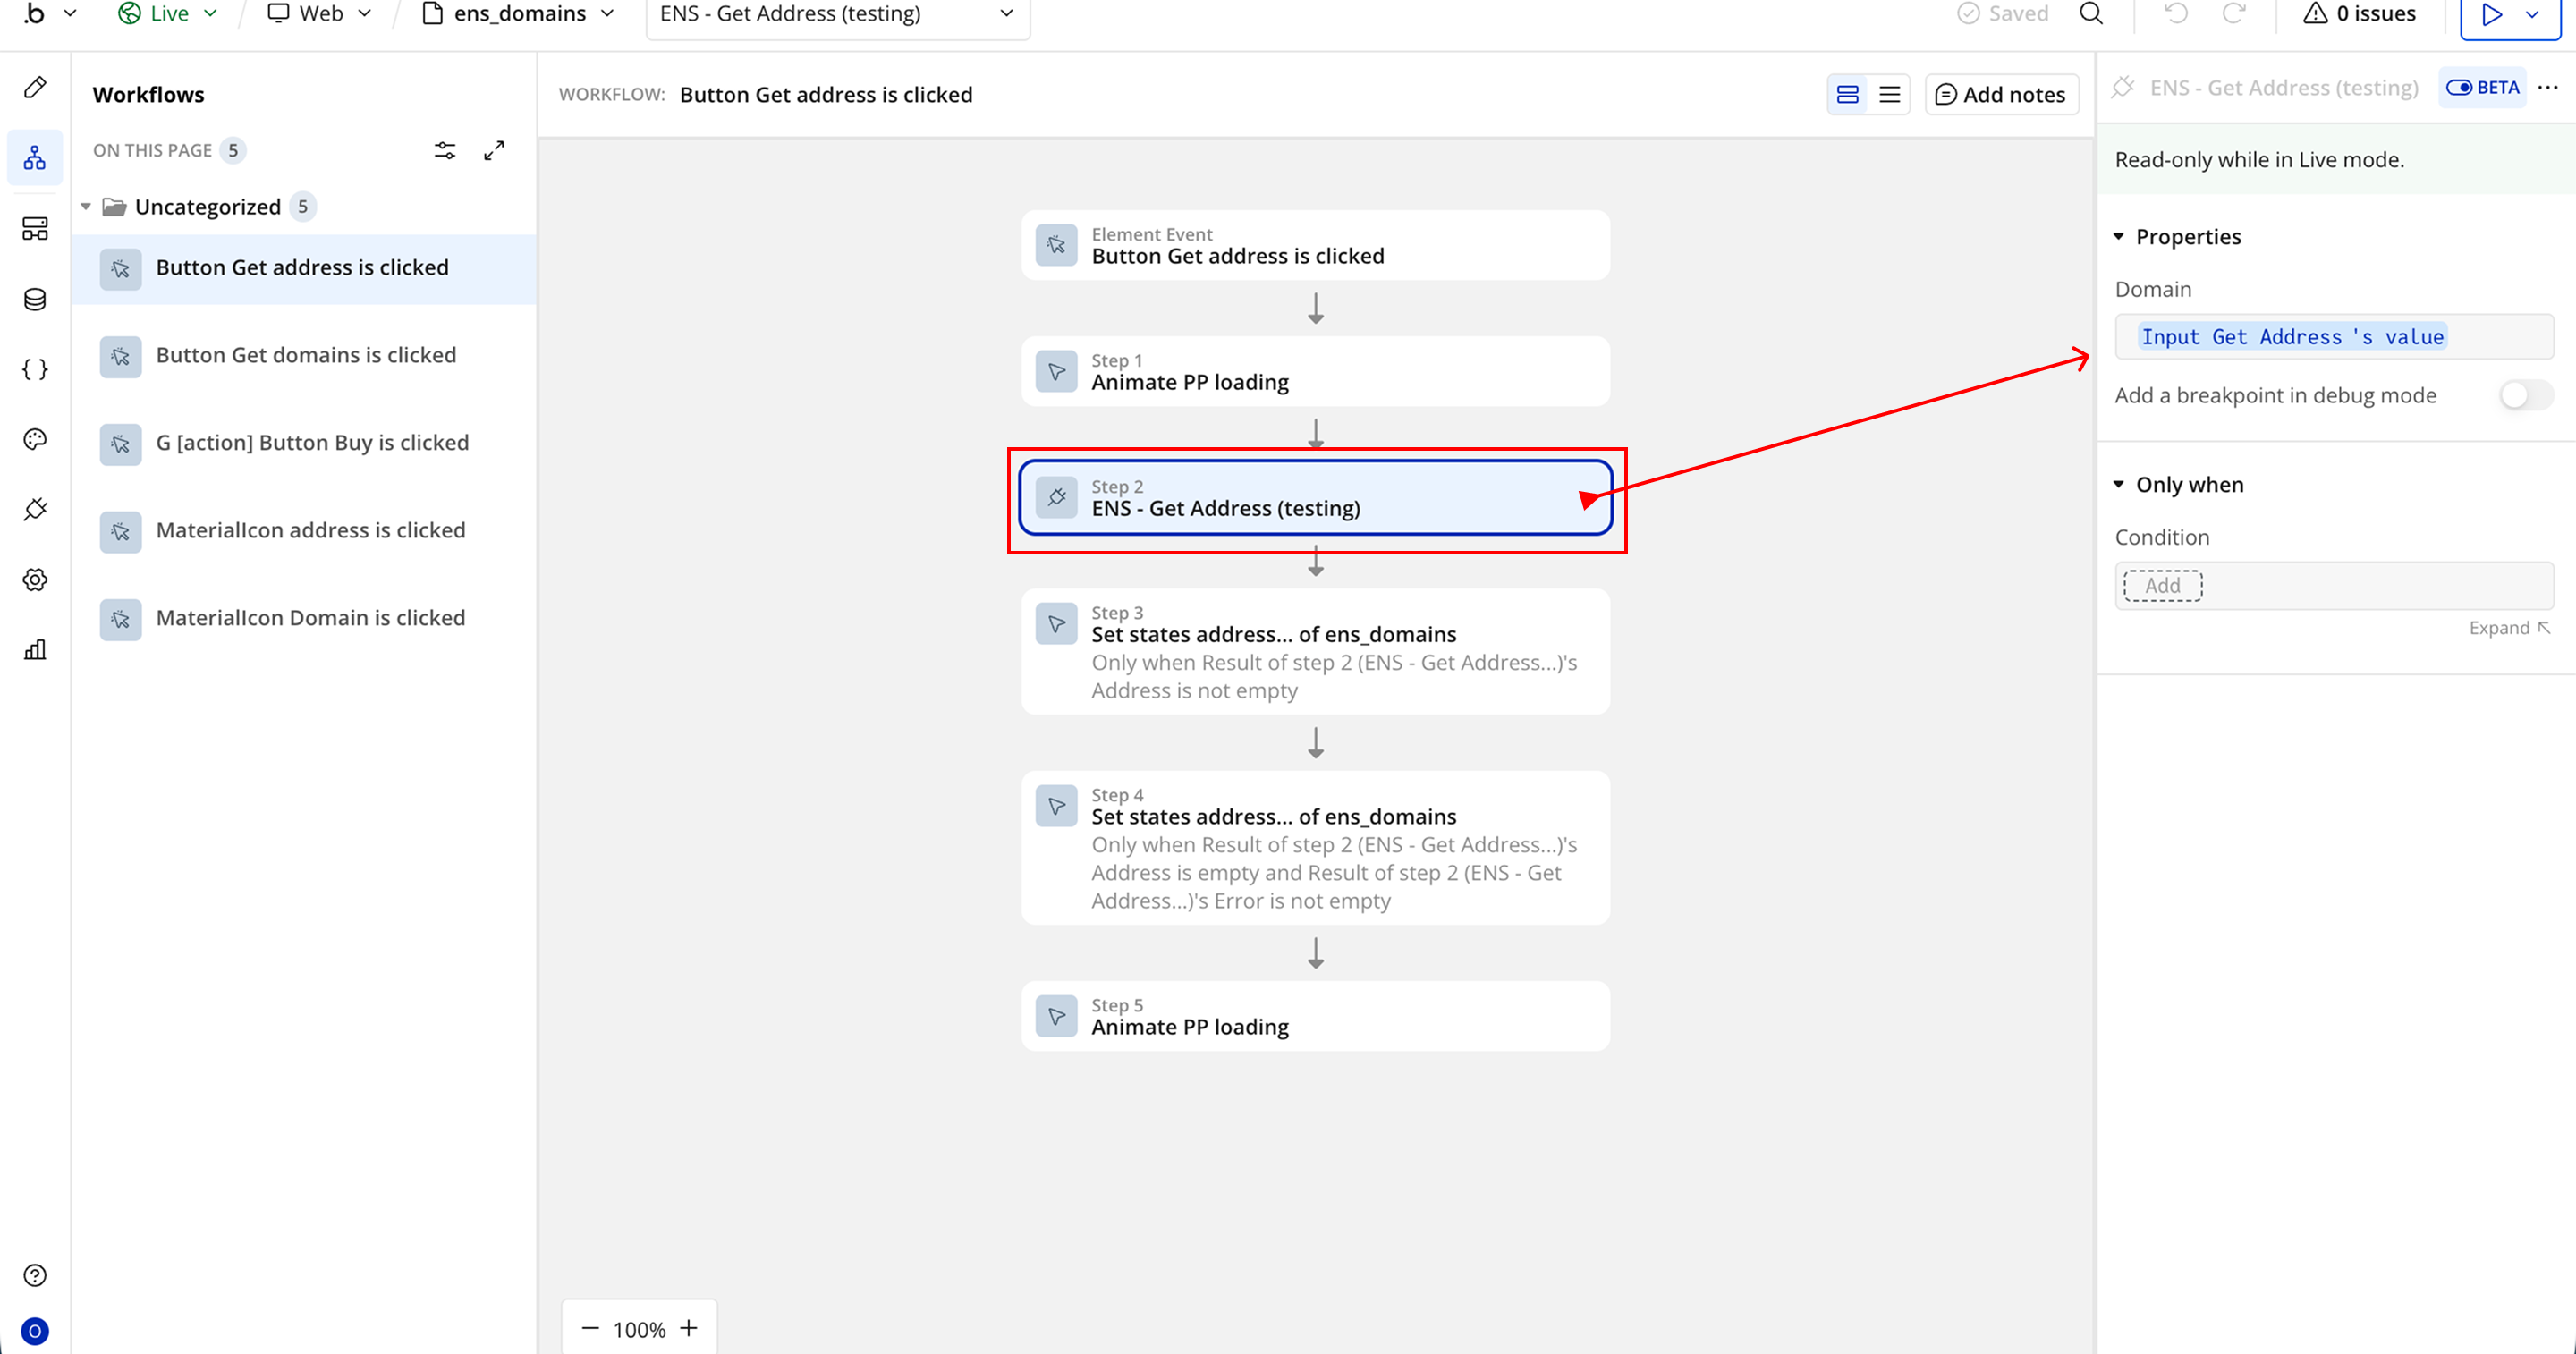Viewport: 2576px width, 1354px height.
Task: Open the Logs bar chart icon
Action: click(x=35, y=650)
